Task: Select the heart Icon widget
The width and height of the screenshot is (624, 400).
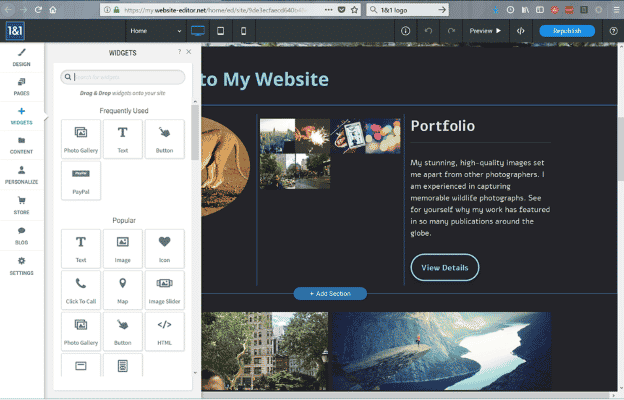Action: coord(164,248)
